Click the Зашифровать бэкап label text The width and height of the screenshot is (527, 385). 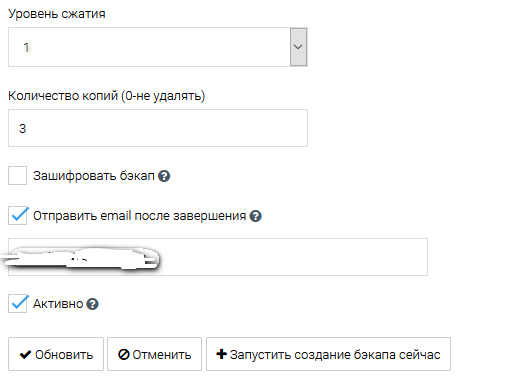tap(94, 176)
